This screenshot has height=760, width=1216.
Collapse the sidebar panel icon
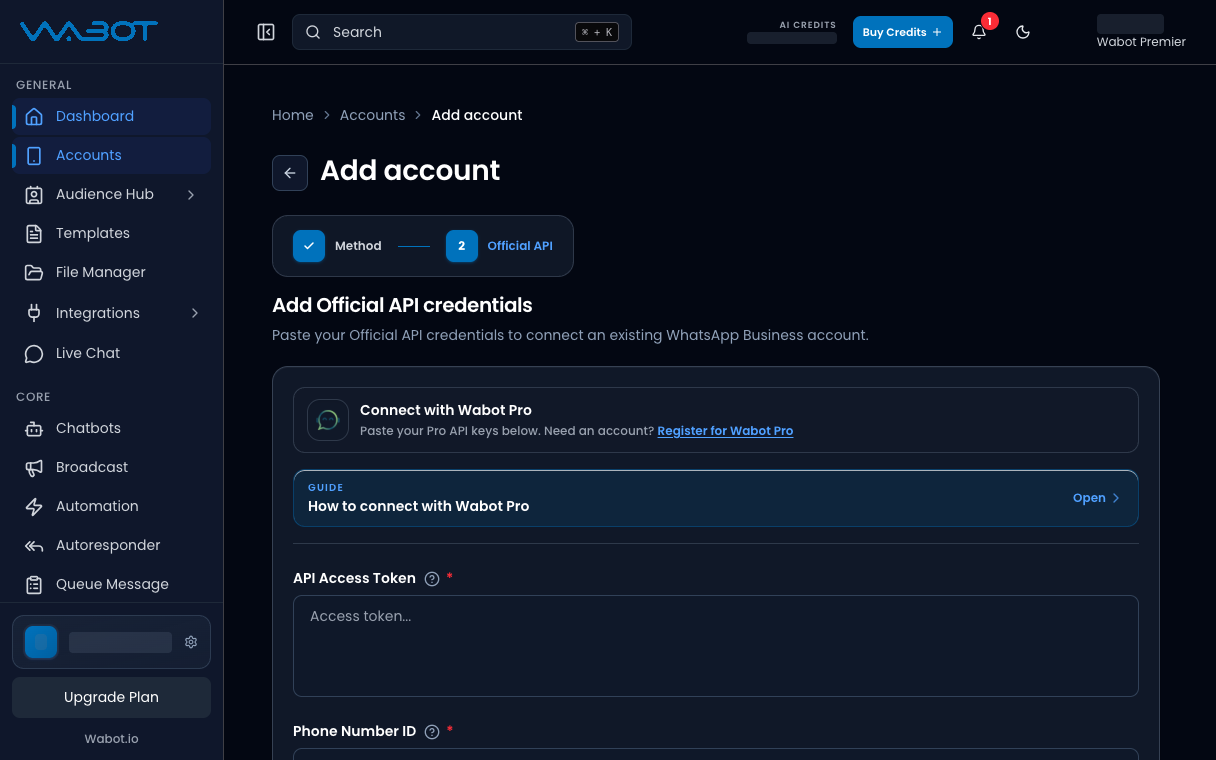point(266,32)
